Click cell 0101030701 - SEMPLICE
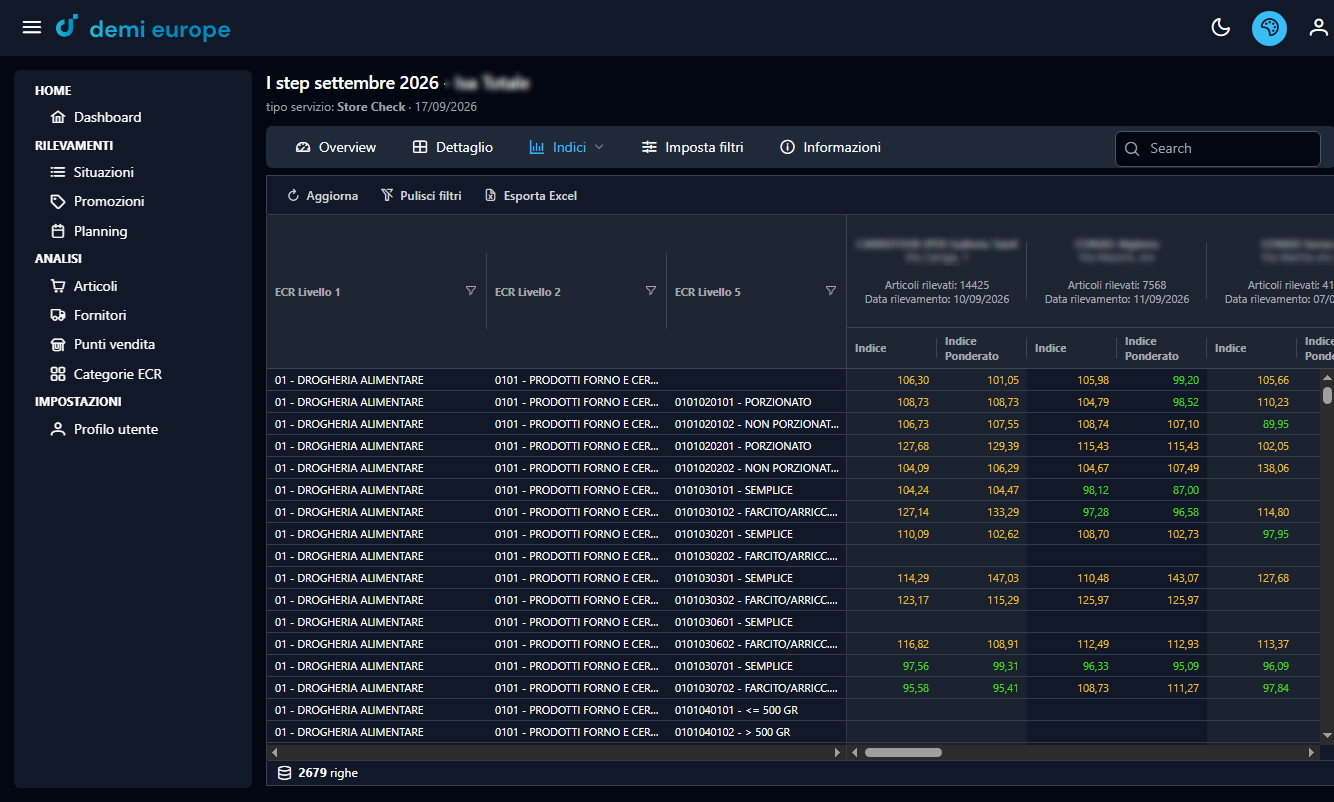This screenshot has width=1334, height=802. pyautogui.click(x=734, y=666)
